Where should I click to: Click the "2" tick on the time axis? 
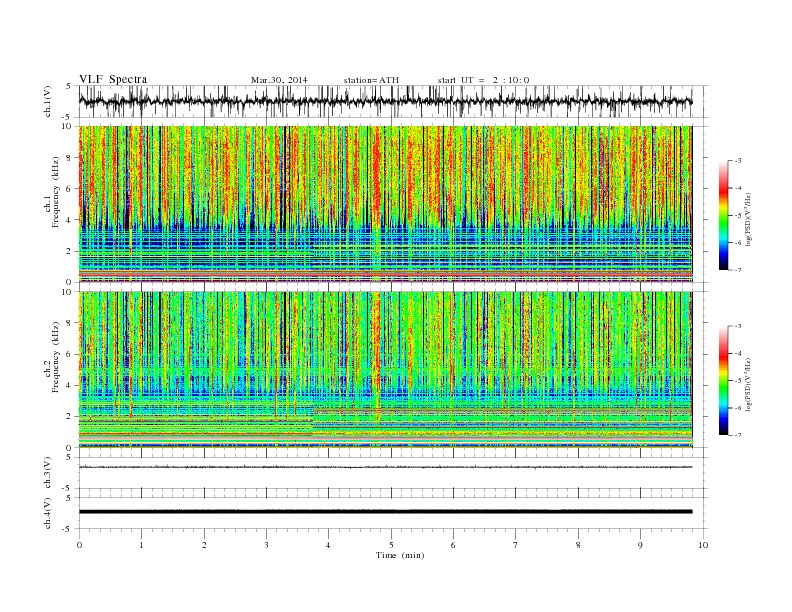coord(204,545)
